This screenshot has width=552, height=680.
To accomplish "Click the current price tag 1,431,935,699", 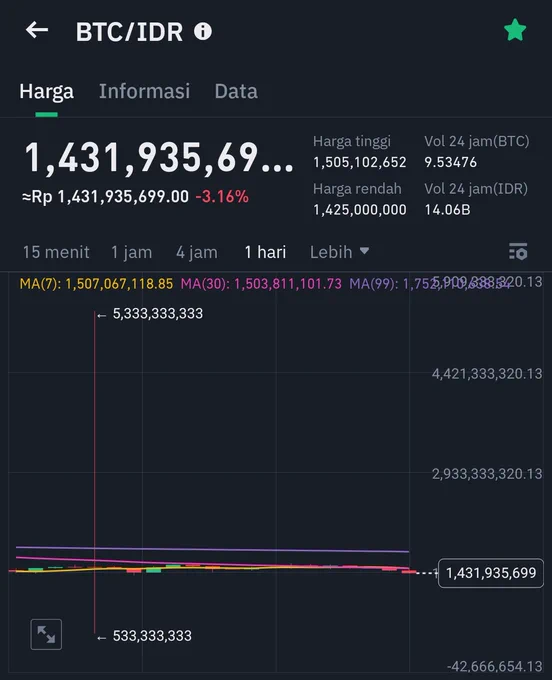I will (x=490, y=573).
